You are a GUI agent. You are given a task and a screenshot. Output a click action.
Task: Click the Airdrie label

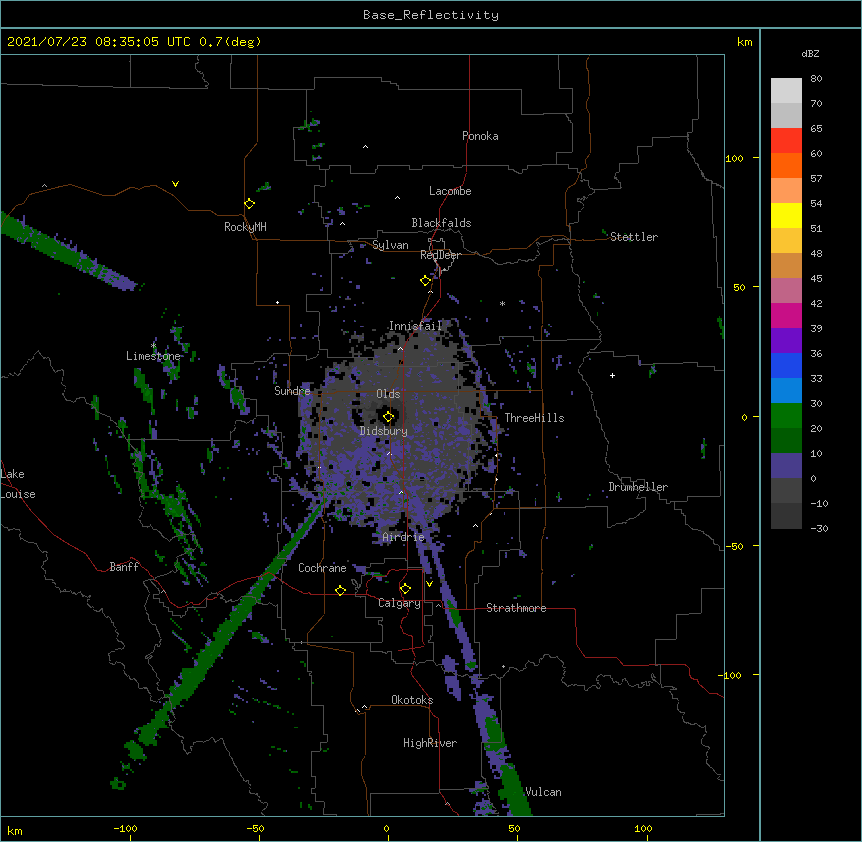(404, 537)
